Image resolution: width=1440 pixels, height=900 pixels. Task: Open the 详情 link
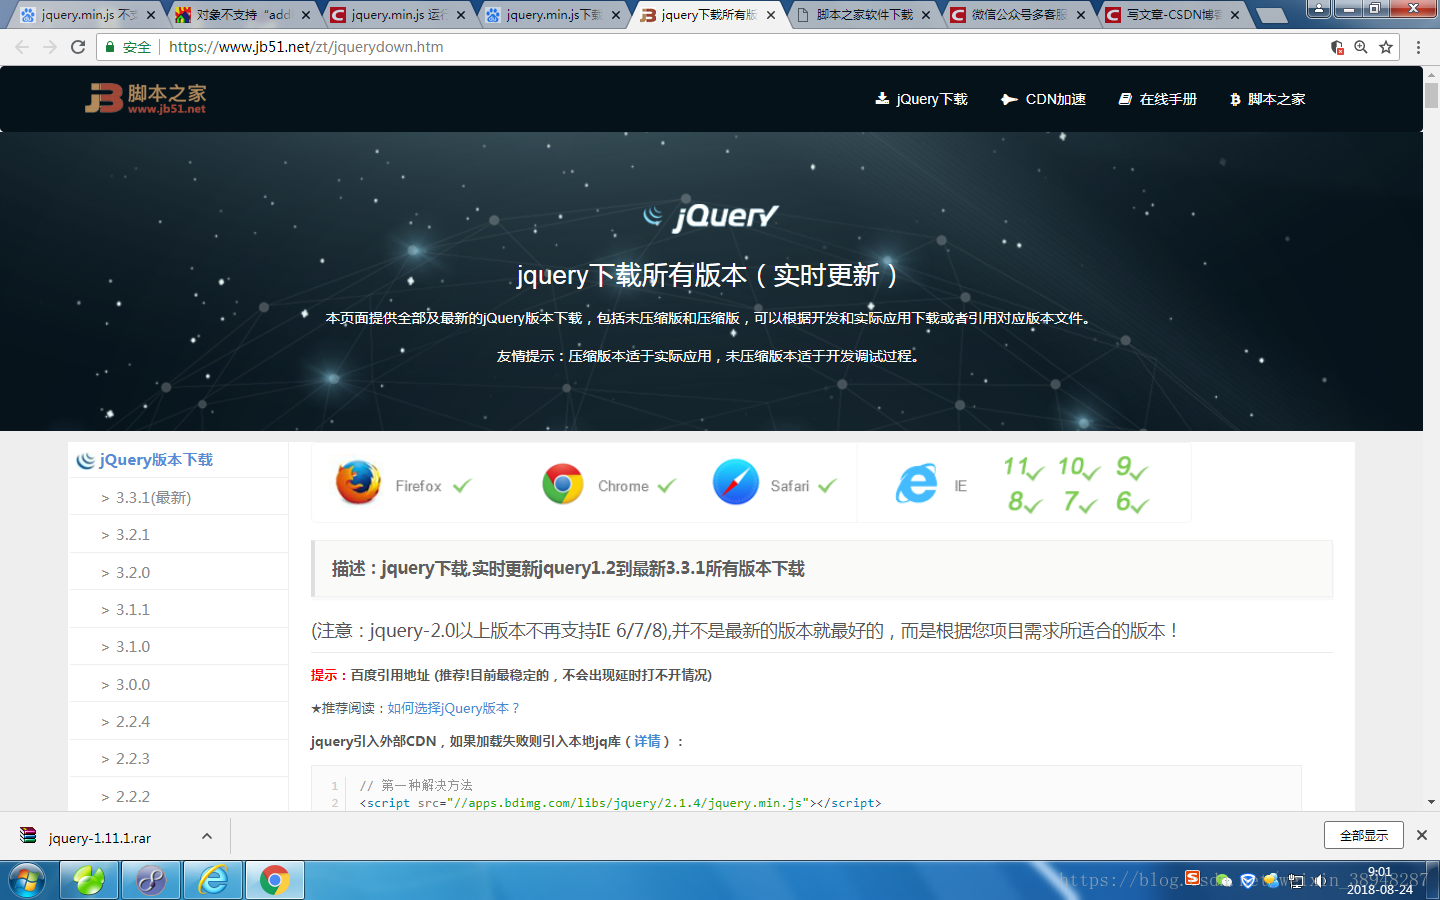click(647, 741)
